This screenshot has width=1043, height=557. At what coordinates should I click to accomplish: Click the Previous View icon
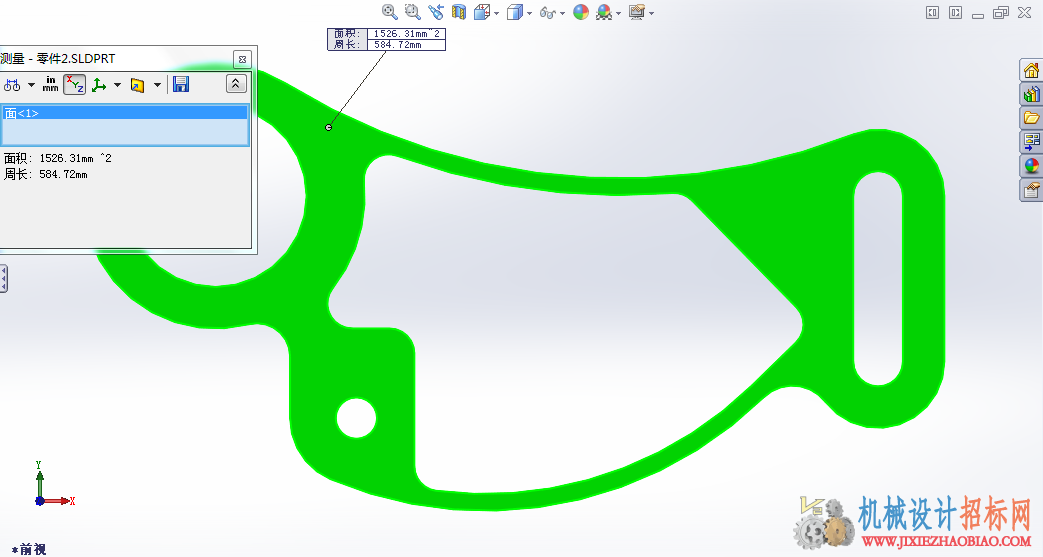436,12
